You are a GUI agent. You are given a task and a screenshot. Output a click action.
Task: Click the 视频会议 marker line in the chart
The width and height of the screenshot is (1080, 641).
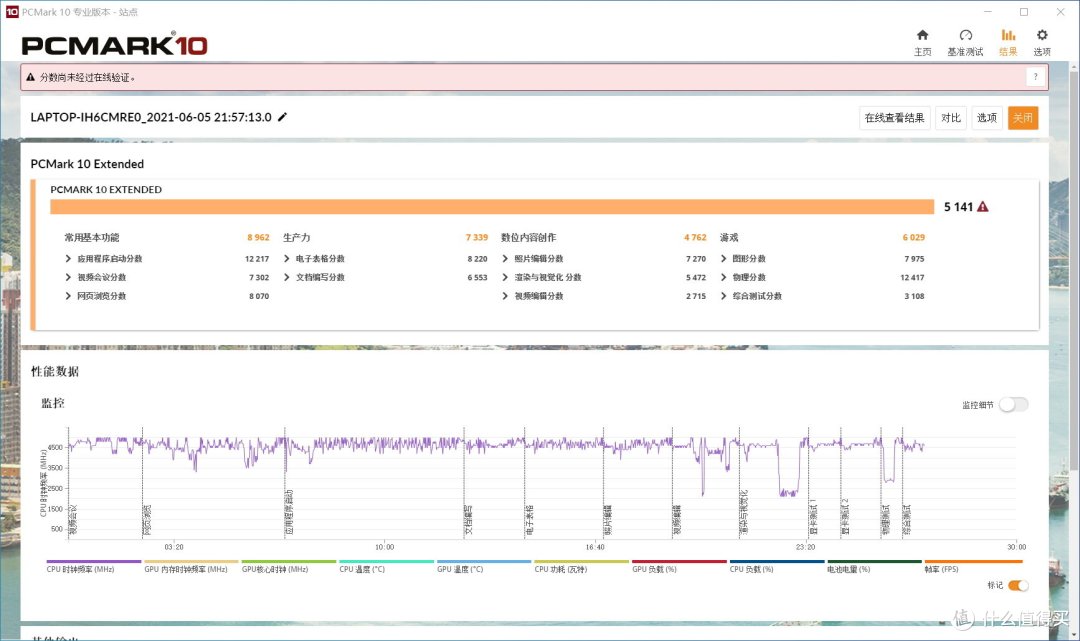coord(68,482)
